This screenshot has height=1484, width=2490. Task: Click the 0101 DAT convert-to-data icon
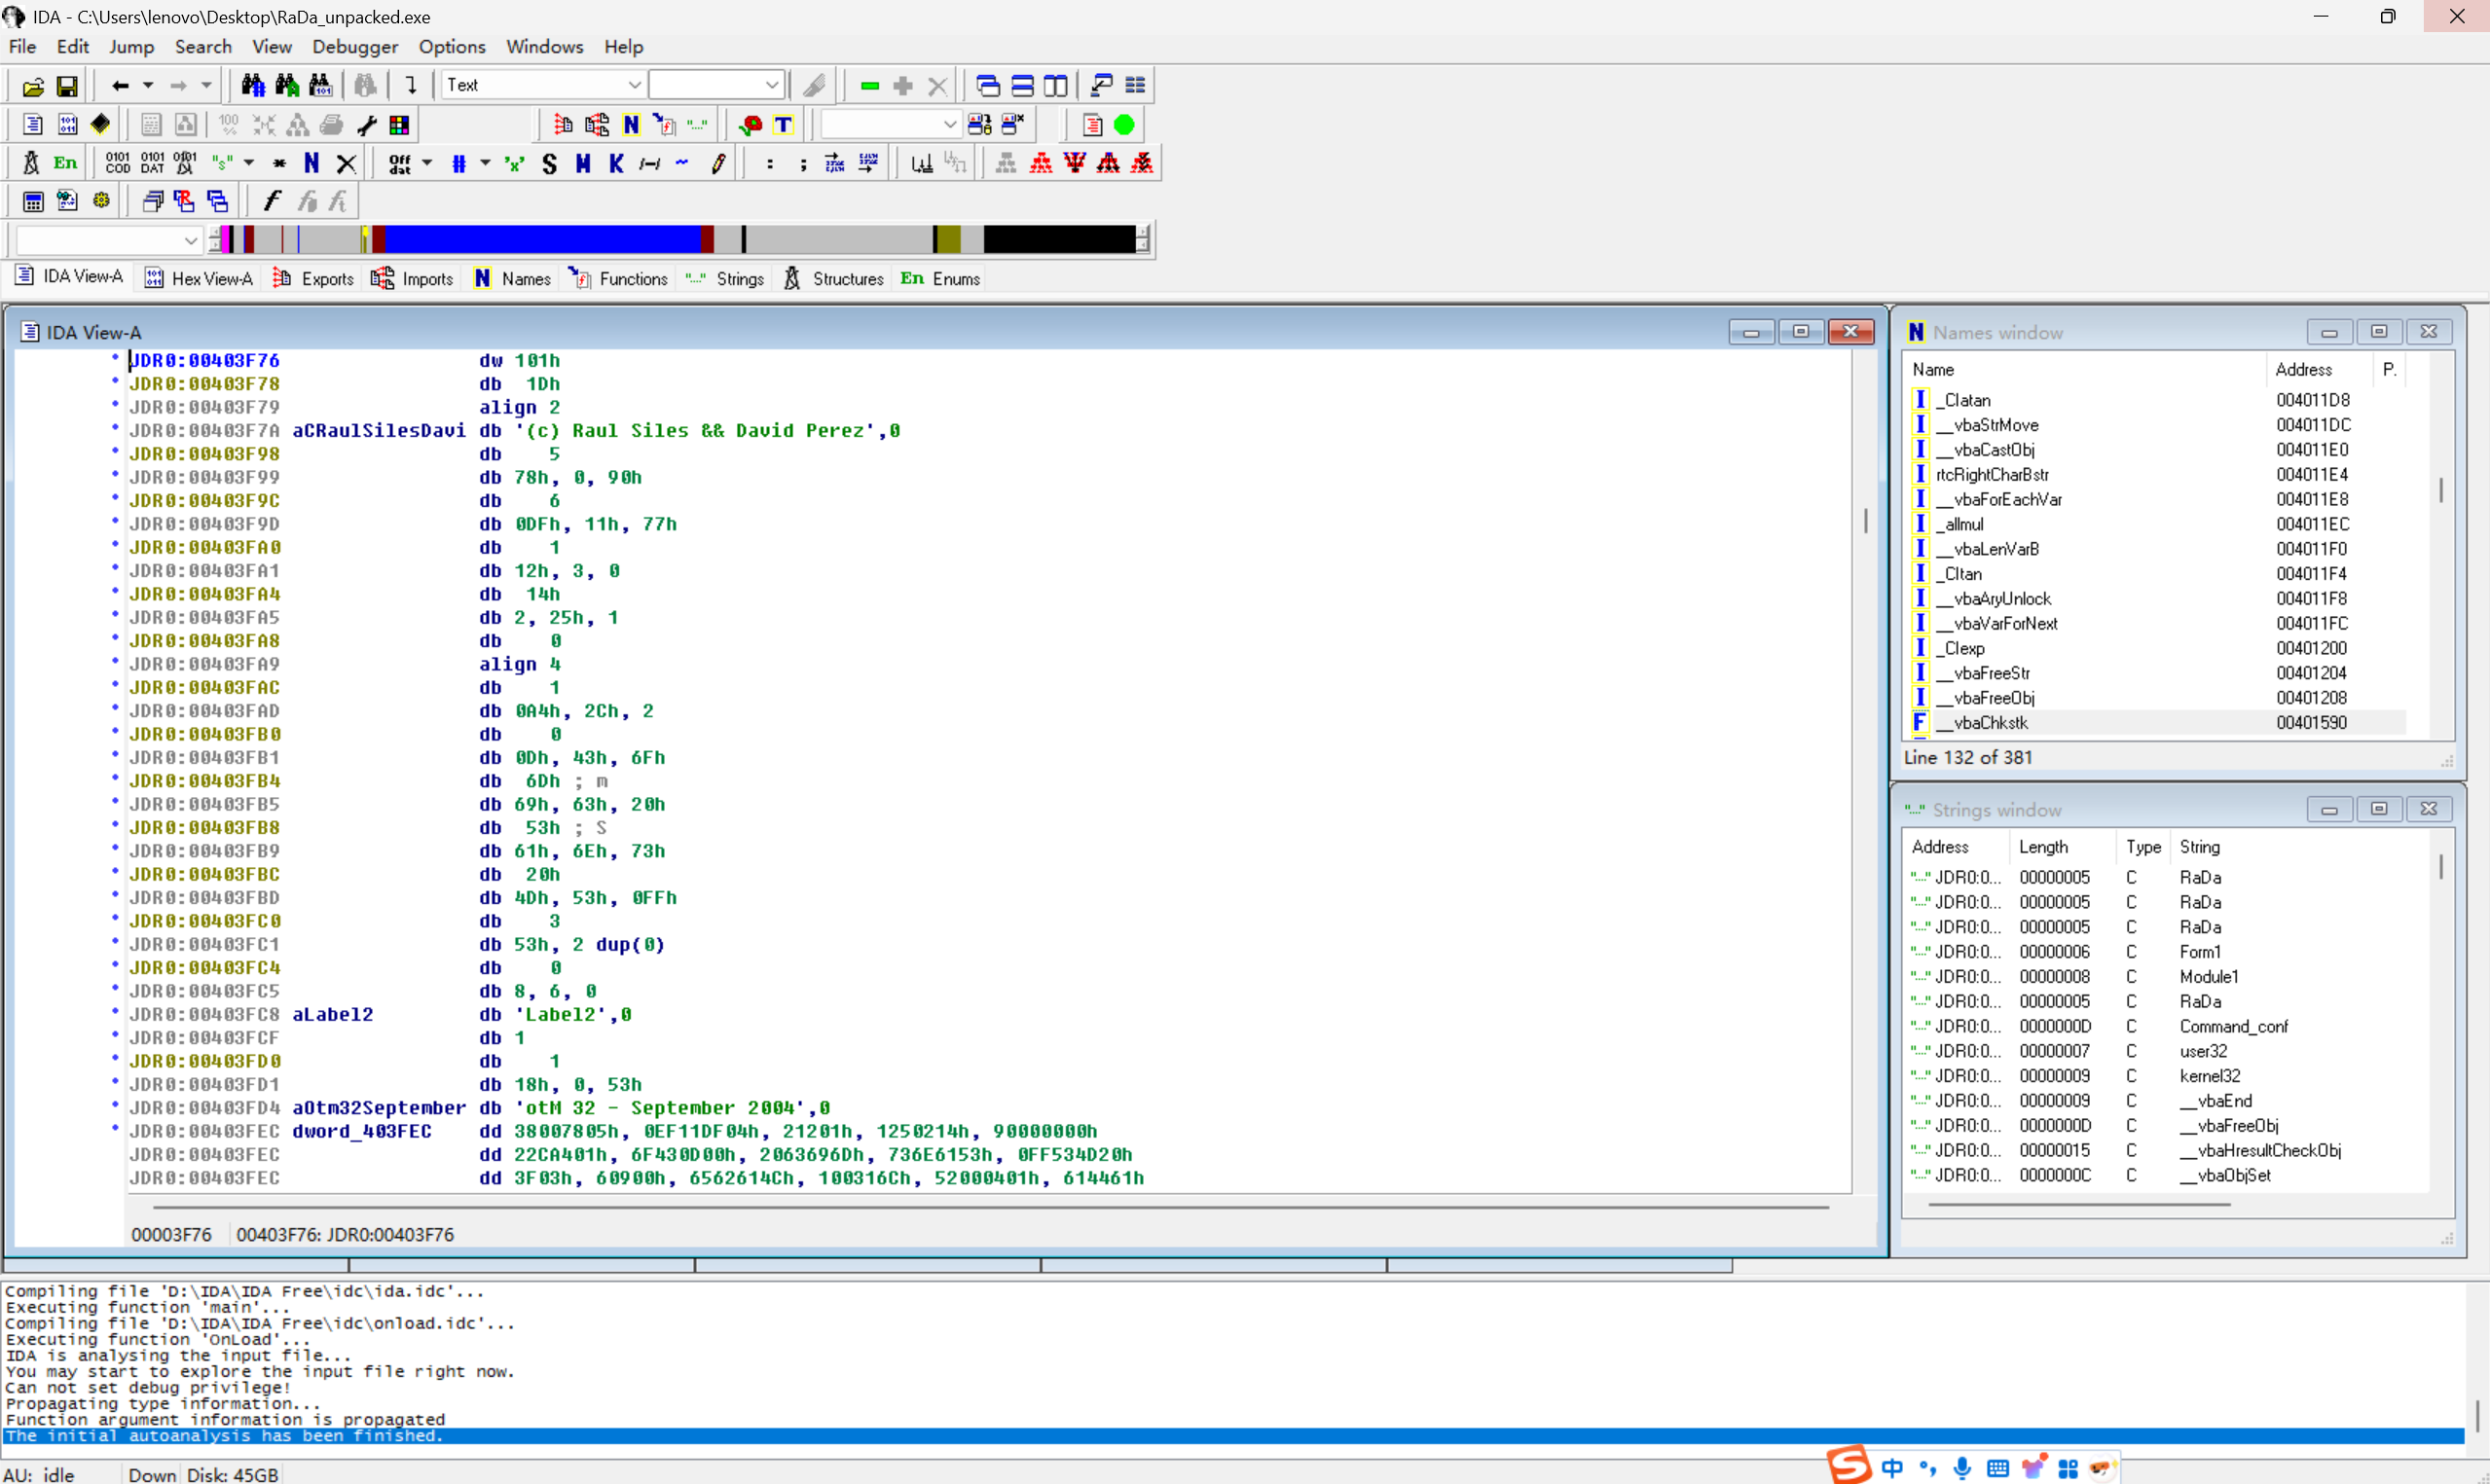click(152, 163)
